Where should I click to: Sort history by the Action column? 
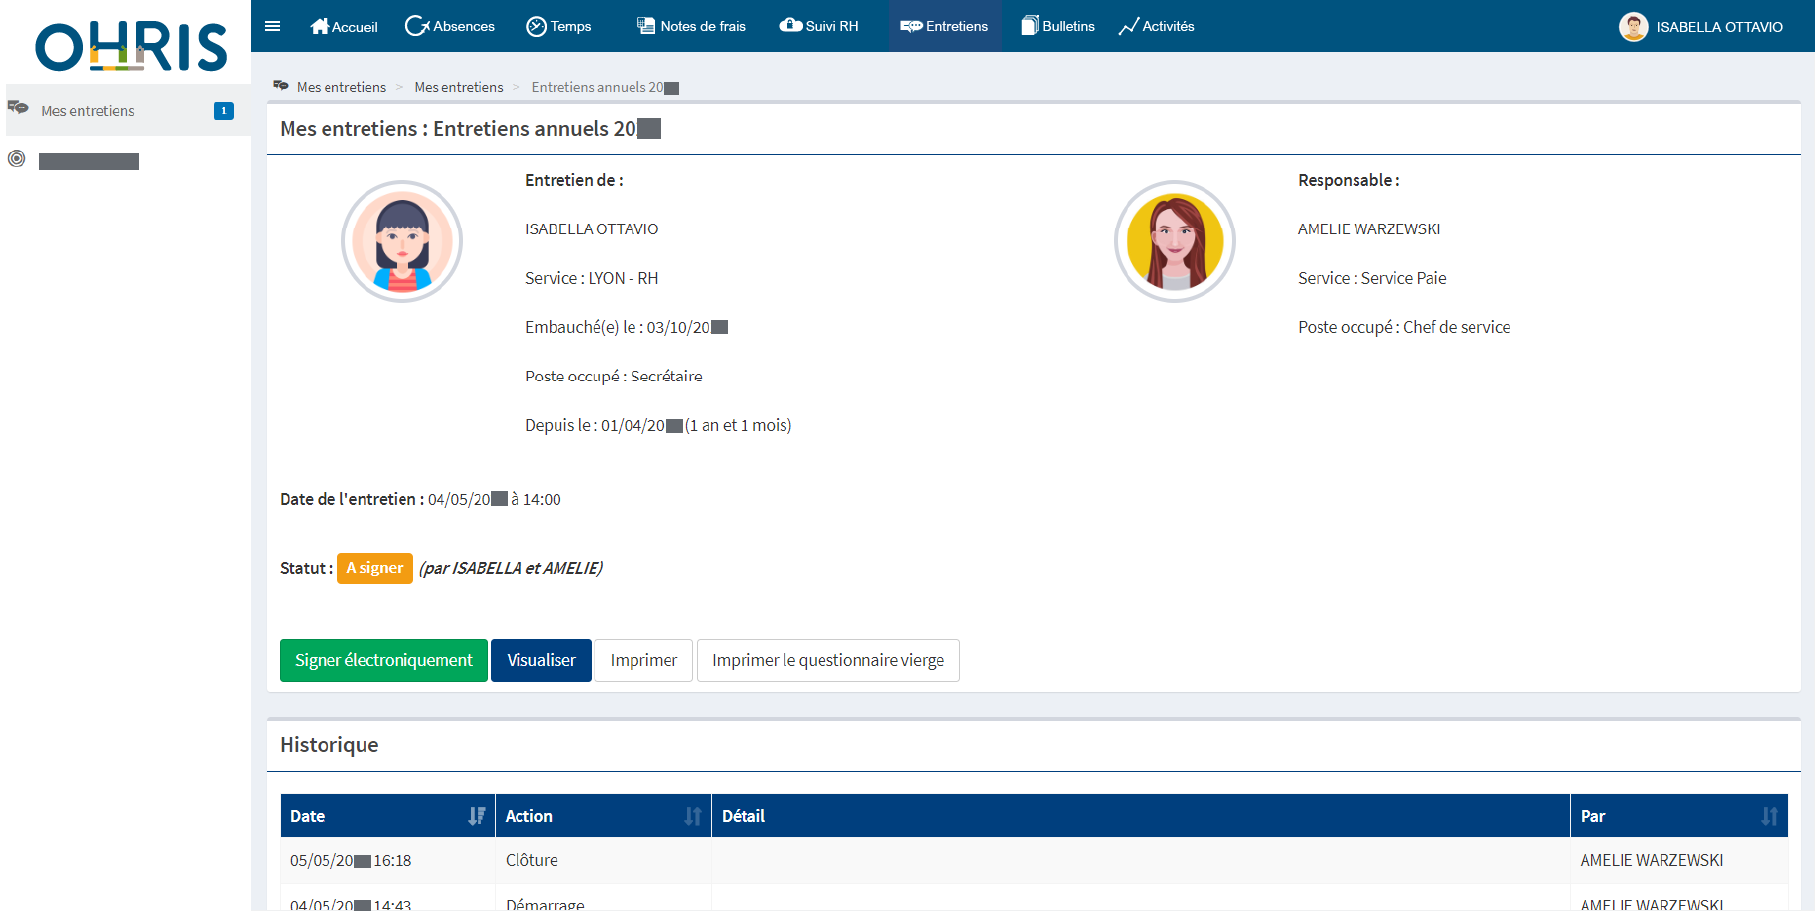[692, 816]
